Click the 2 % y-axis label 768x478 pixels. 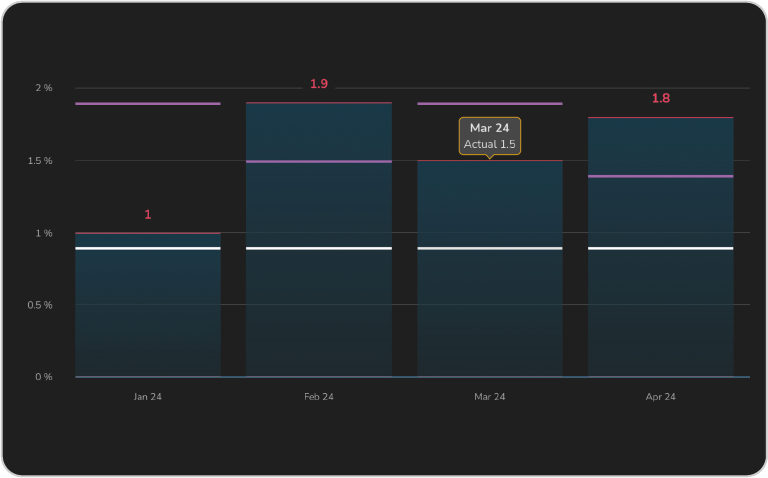coord(43,88)
